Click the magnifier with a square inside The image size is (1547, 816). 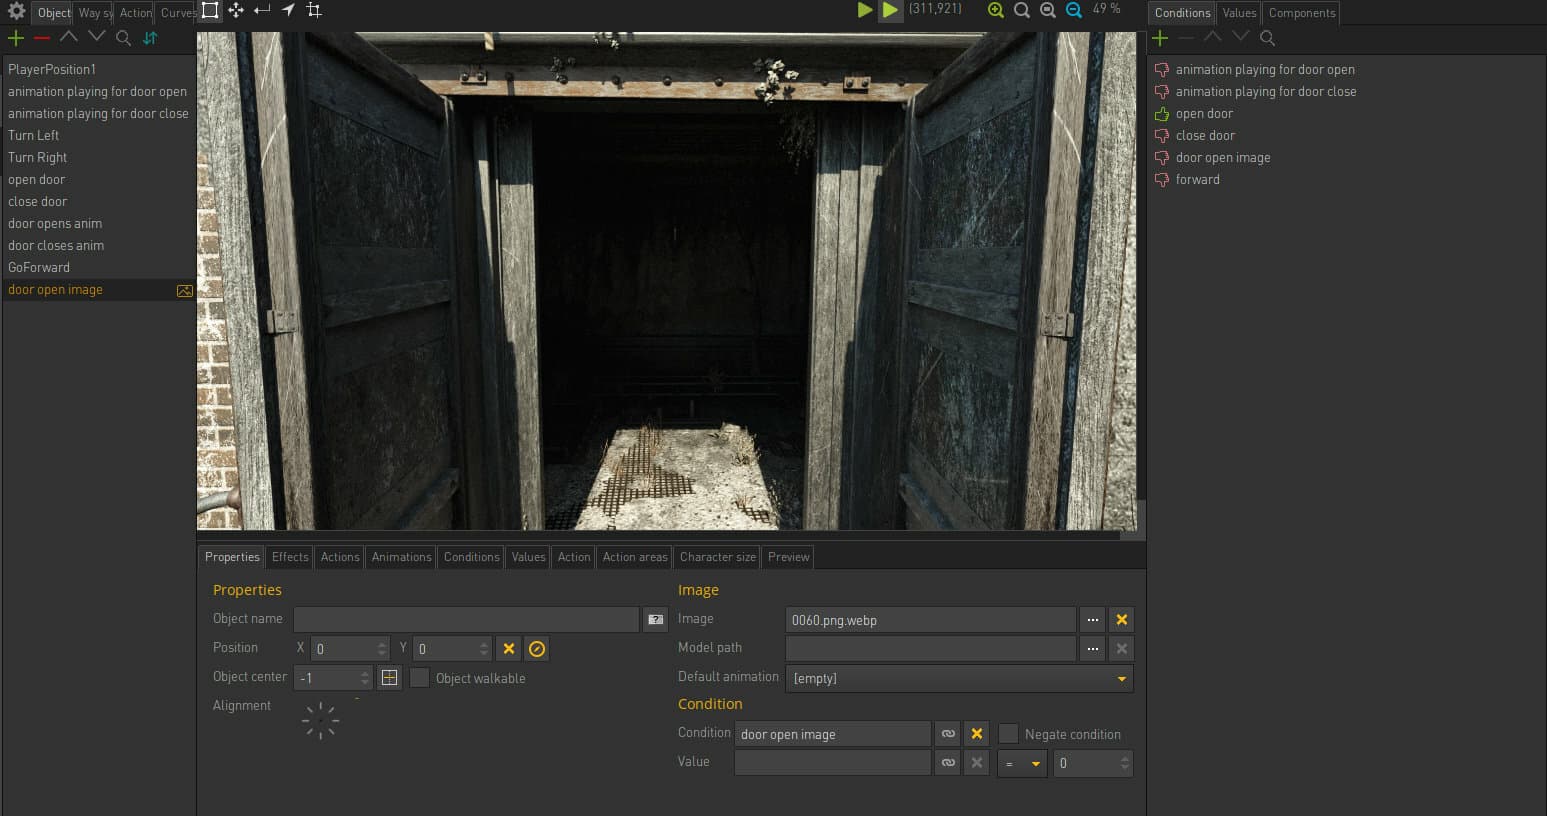coord(1048,10)
